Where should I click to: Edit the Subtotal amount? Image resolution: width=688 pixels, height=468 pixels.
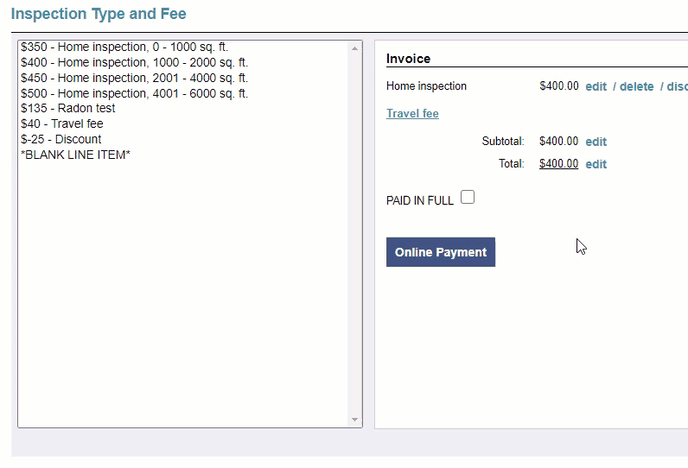click(x=596, y=142)
